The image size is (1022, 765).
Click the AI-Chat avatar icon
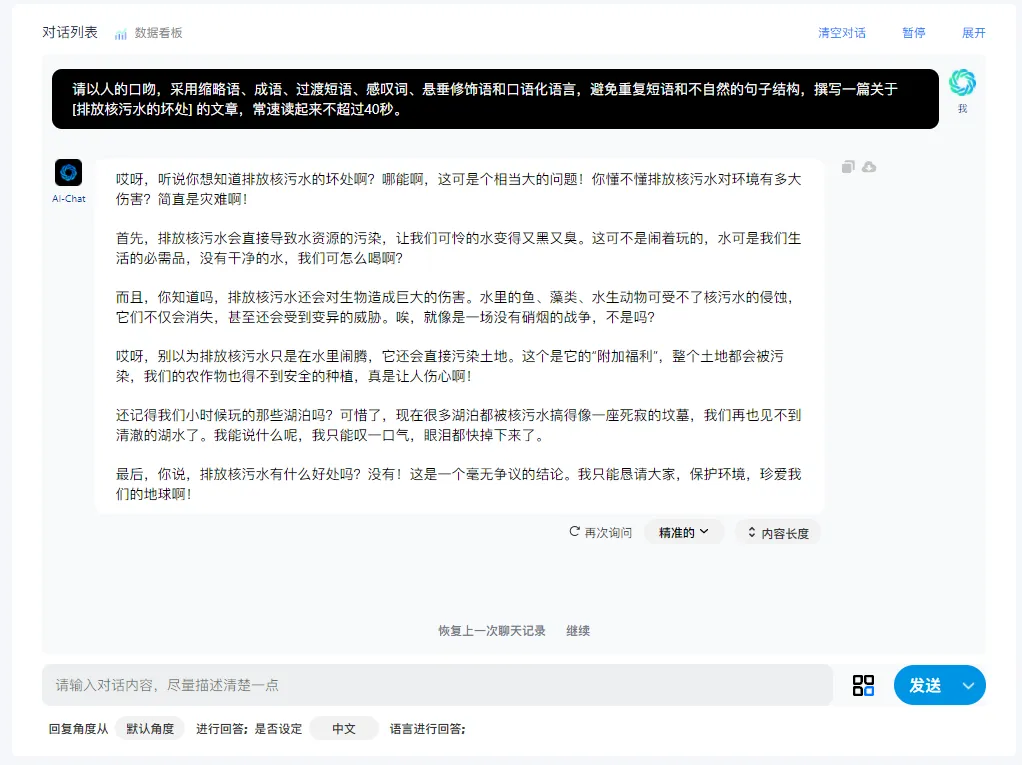click(67, 172)
